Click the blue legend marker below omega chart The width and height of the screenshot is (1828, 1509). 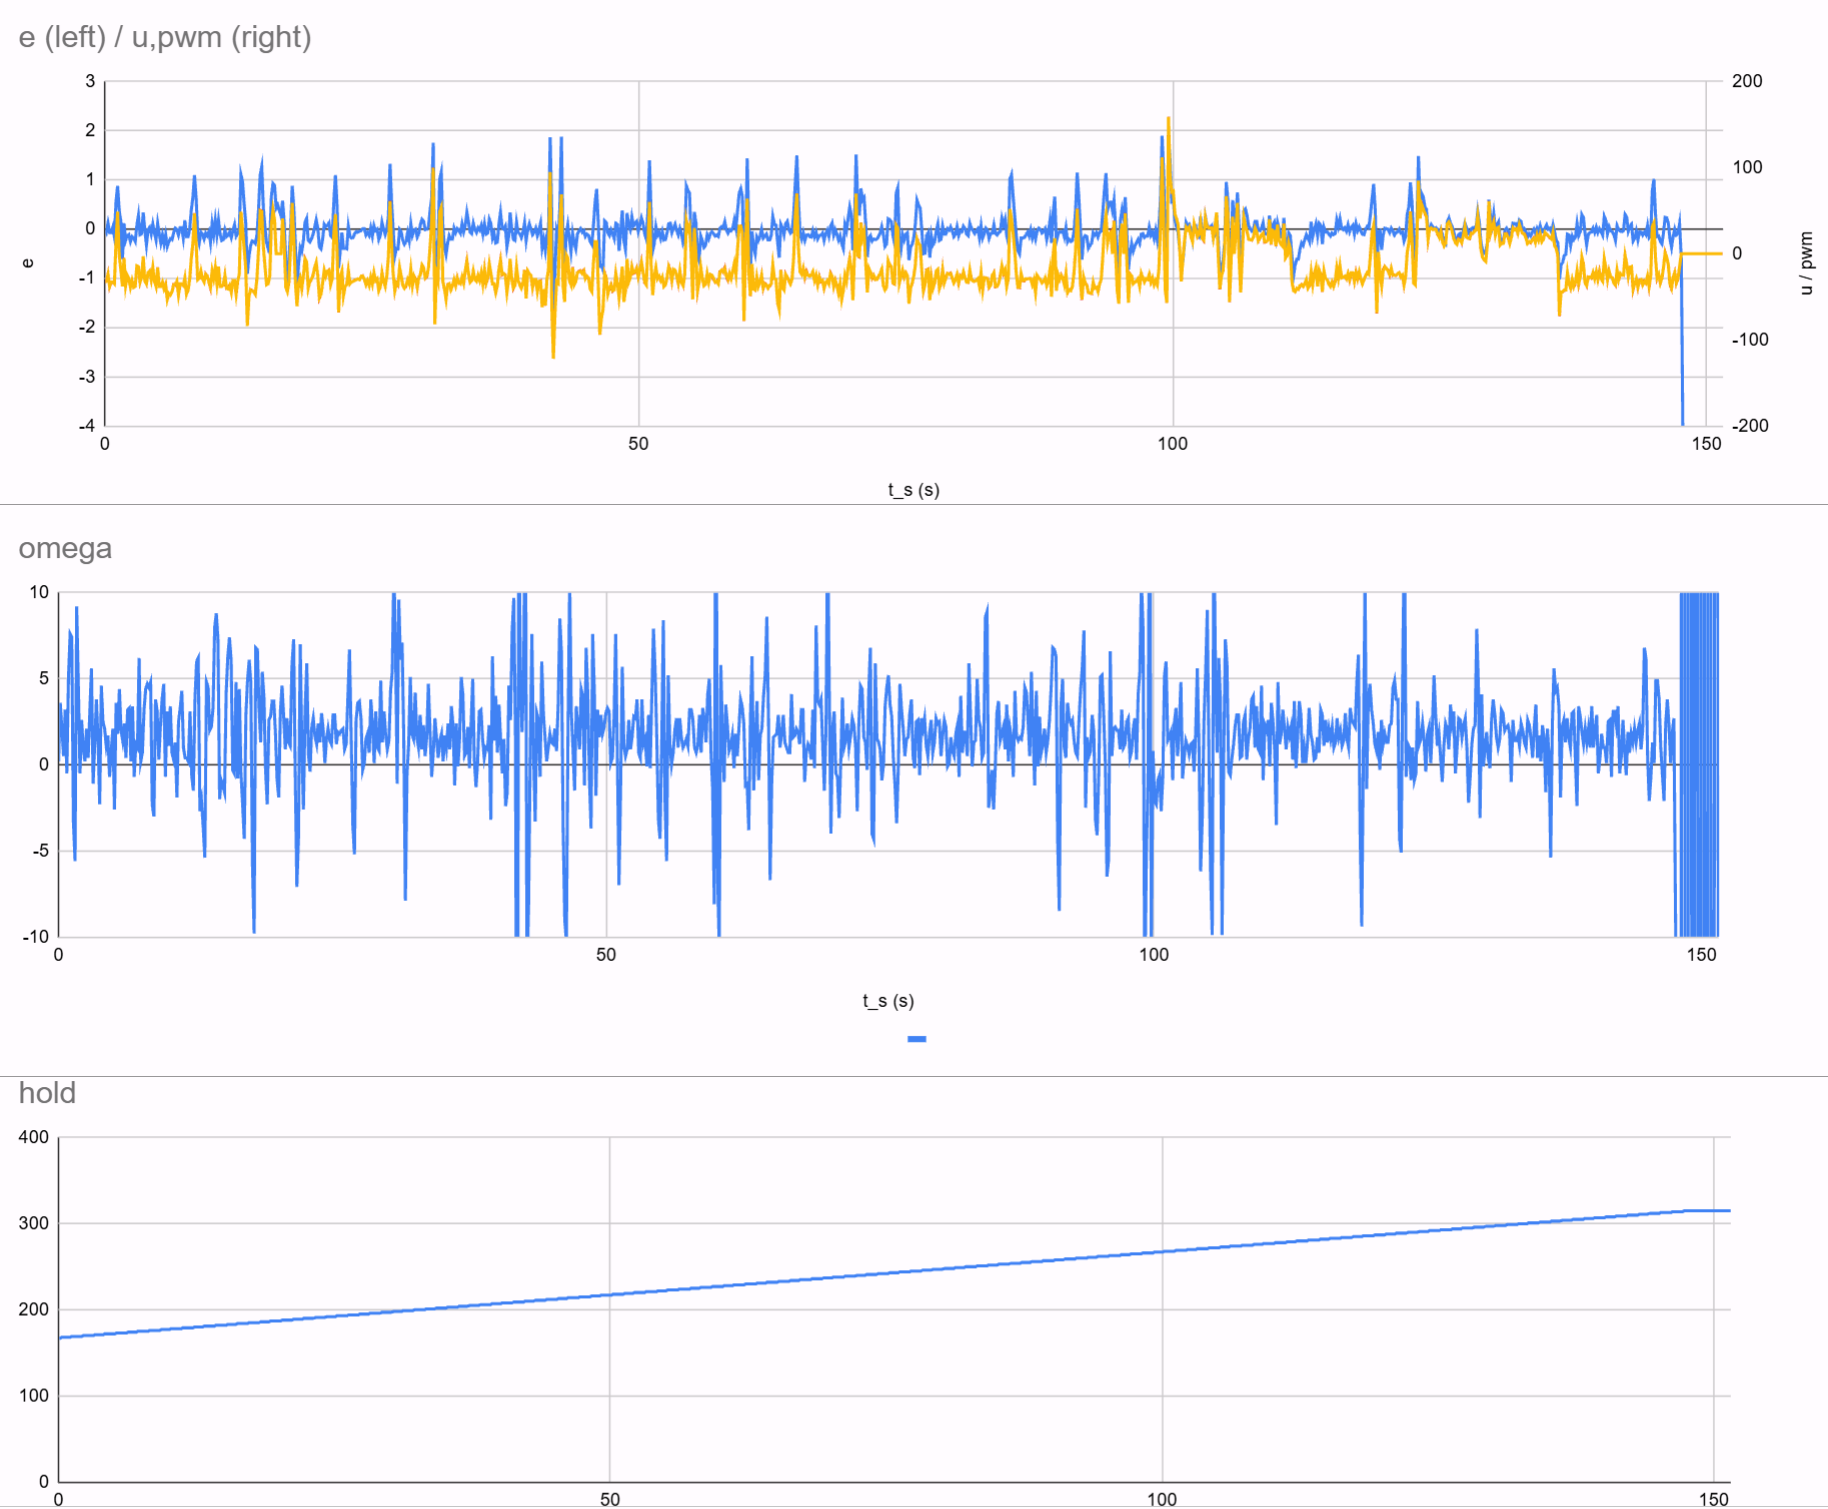coord(916,1039)
